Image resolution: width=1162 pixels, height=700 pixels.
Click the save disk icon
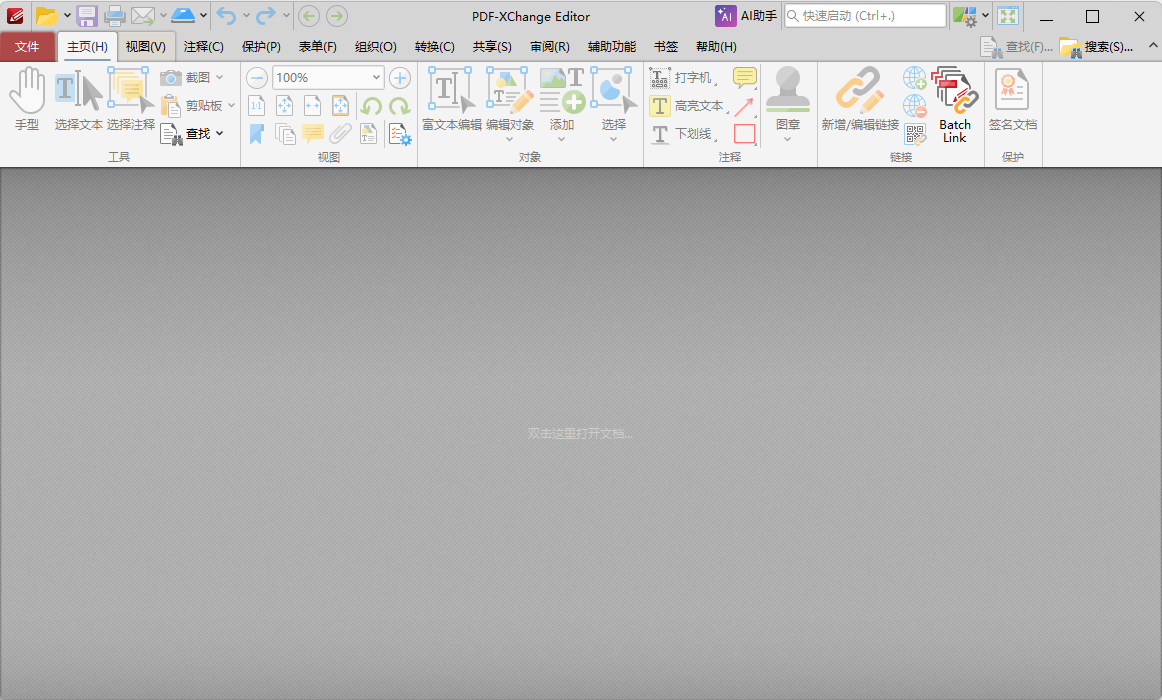click(87, 16)
